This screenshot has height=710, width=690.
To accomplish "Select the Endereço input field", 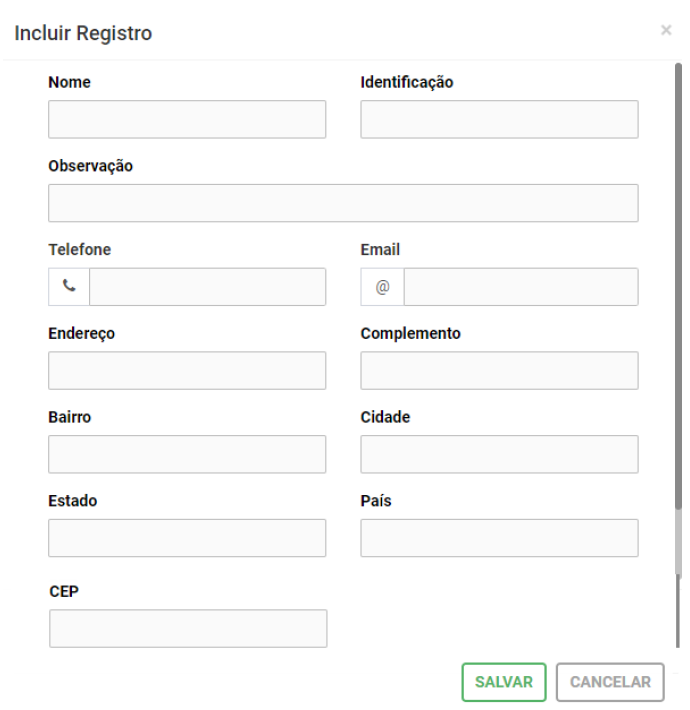I will point(187,370).
